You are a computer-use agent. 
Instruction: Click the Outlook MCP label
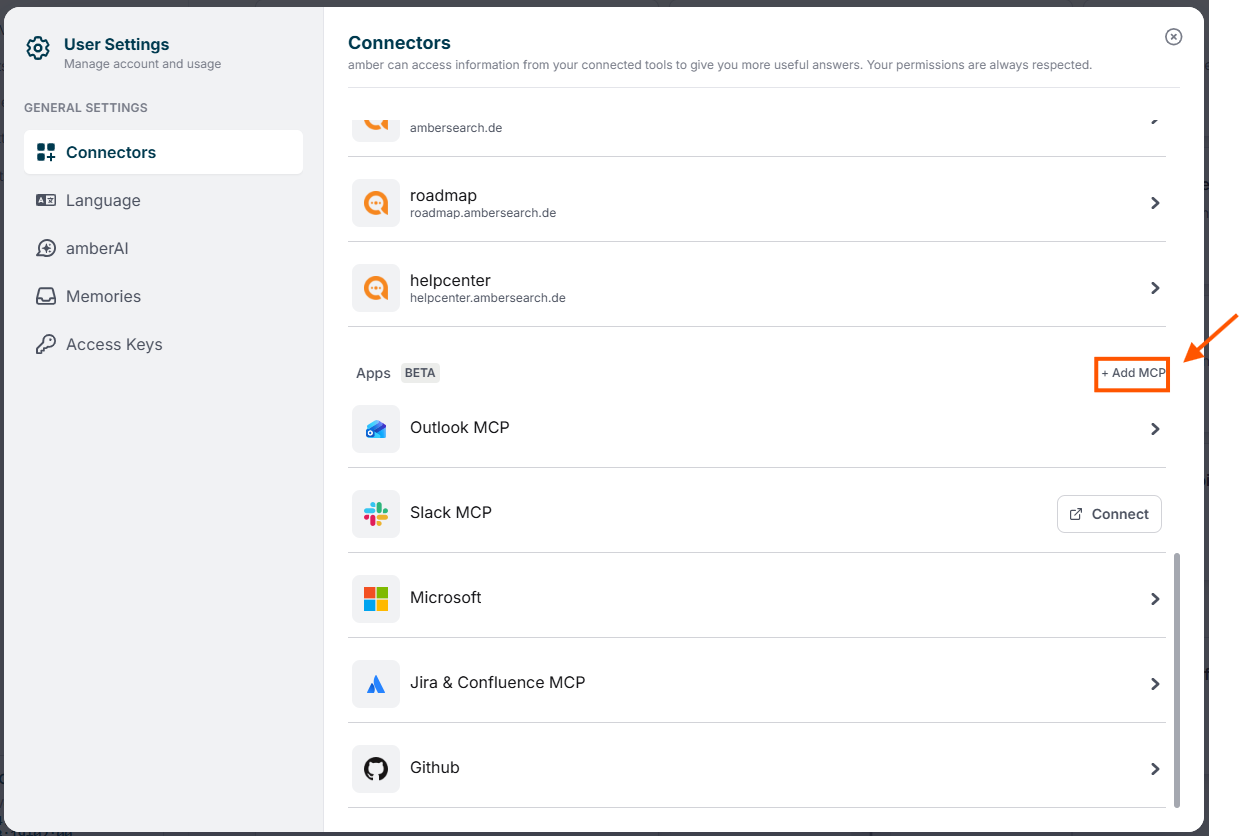click(x=460, y=427)
